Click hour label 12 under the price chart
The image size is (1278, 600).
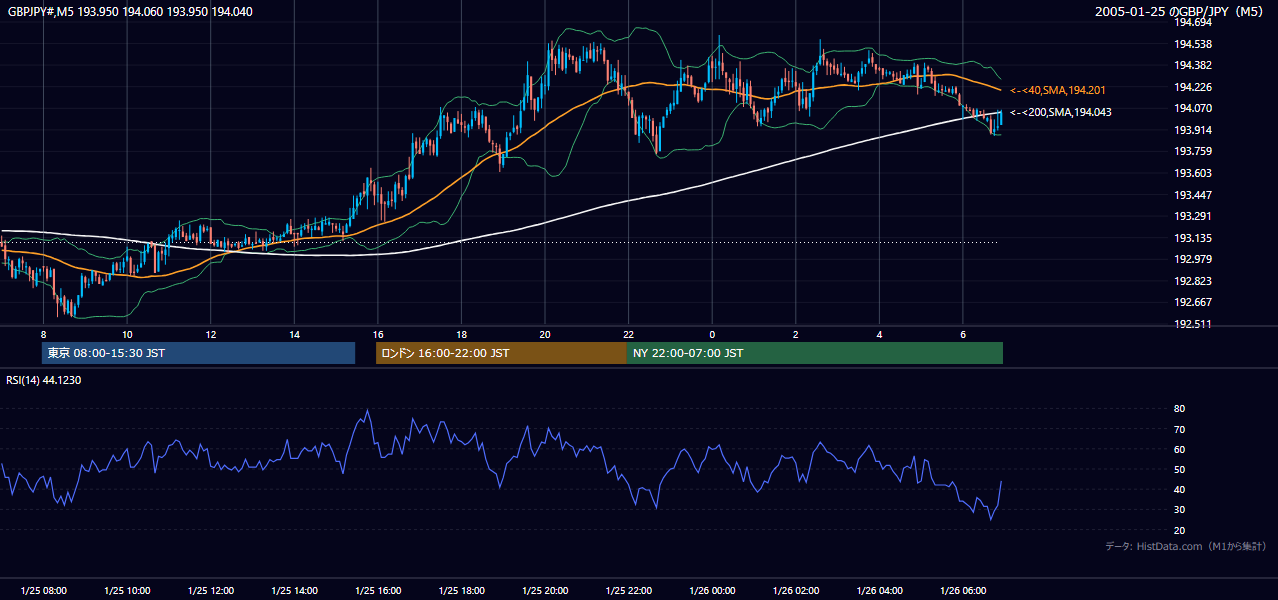click(211, 334)
